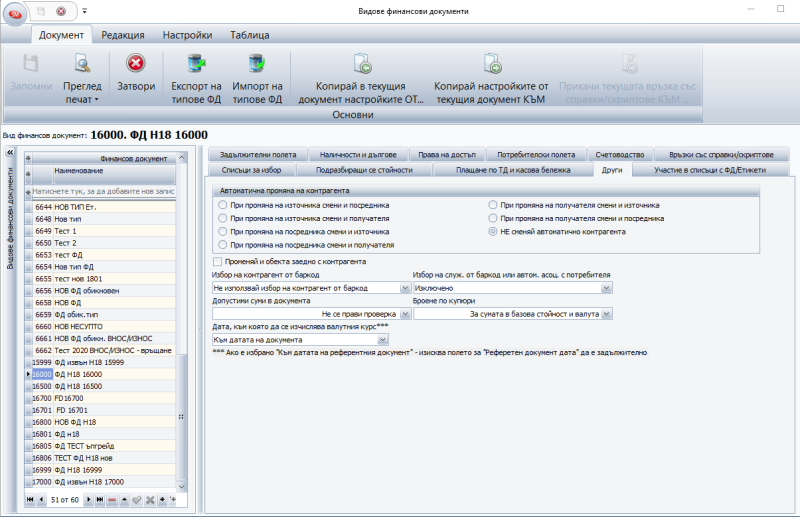This screenshot has height=517, width=800.
Task: Select При промяна на посредника смени и източника
Action: (x=222, y=232)
